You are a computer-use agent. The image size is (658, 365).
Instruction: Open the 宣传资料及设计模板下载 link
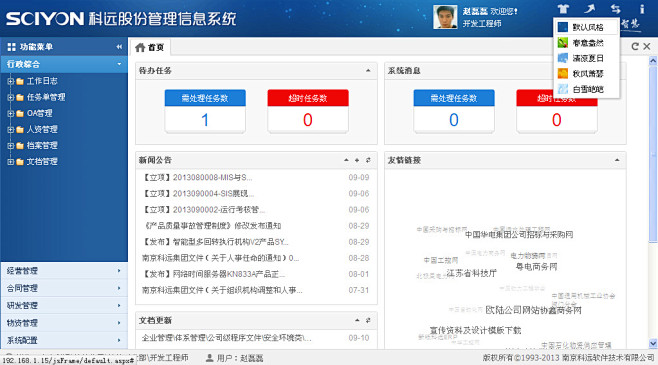(475, 331)
